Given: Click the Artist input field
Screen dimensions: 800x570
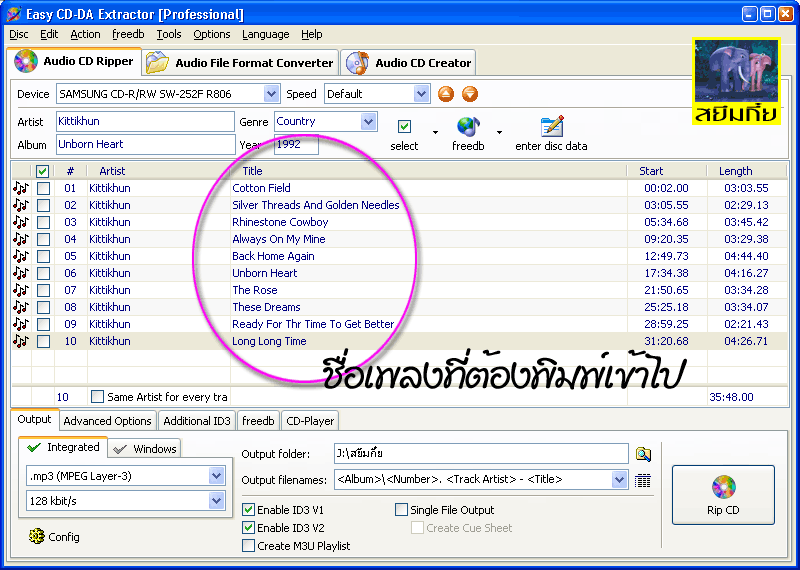Looking at the screenshot, I should (x=145, y=121).
